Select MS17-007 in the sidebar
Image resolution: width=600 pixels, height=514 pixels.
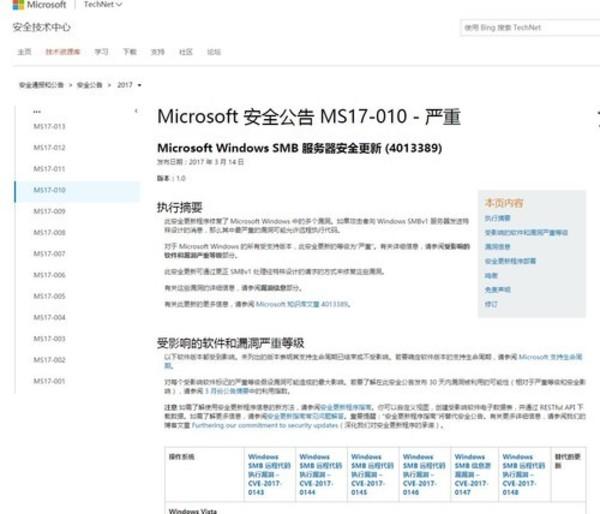click(x=49, y=254)
